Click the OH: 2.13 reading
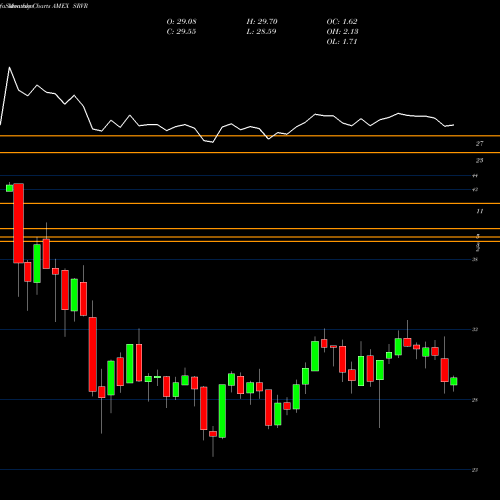This screenshot has height=500, width=500. click(x=342, y=32)
